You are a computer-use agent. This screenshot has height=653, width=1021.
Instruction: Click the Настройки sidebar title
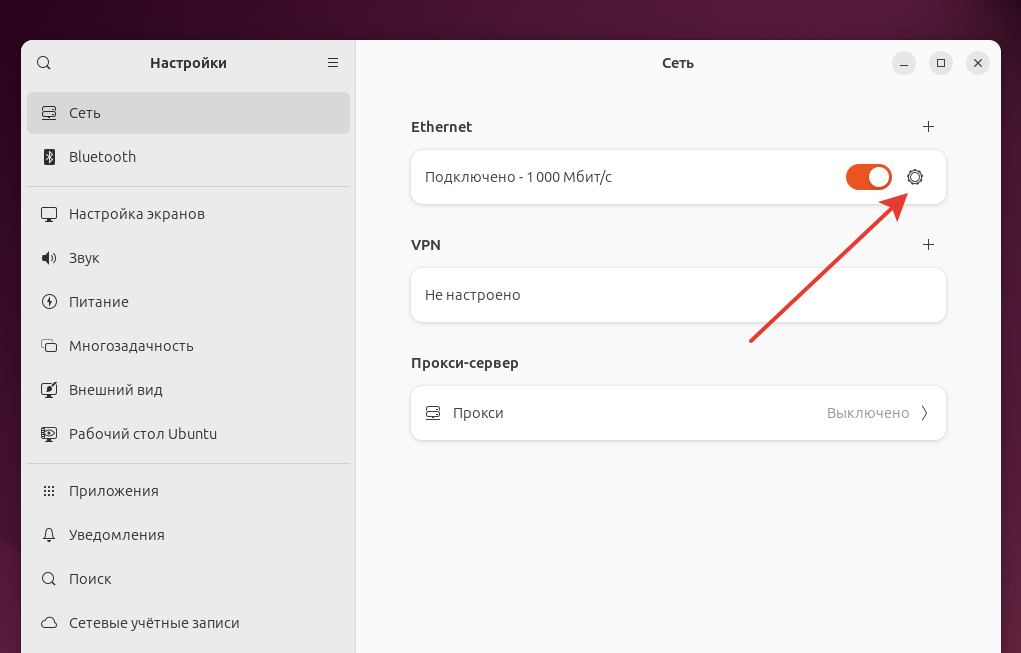tap(188, 63)
